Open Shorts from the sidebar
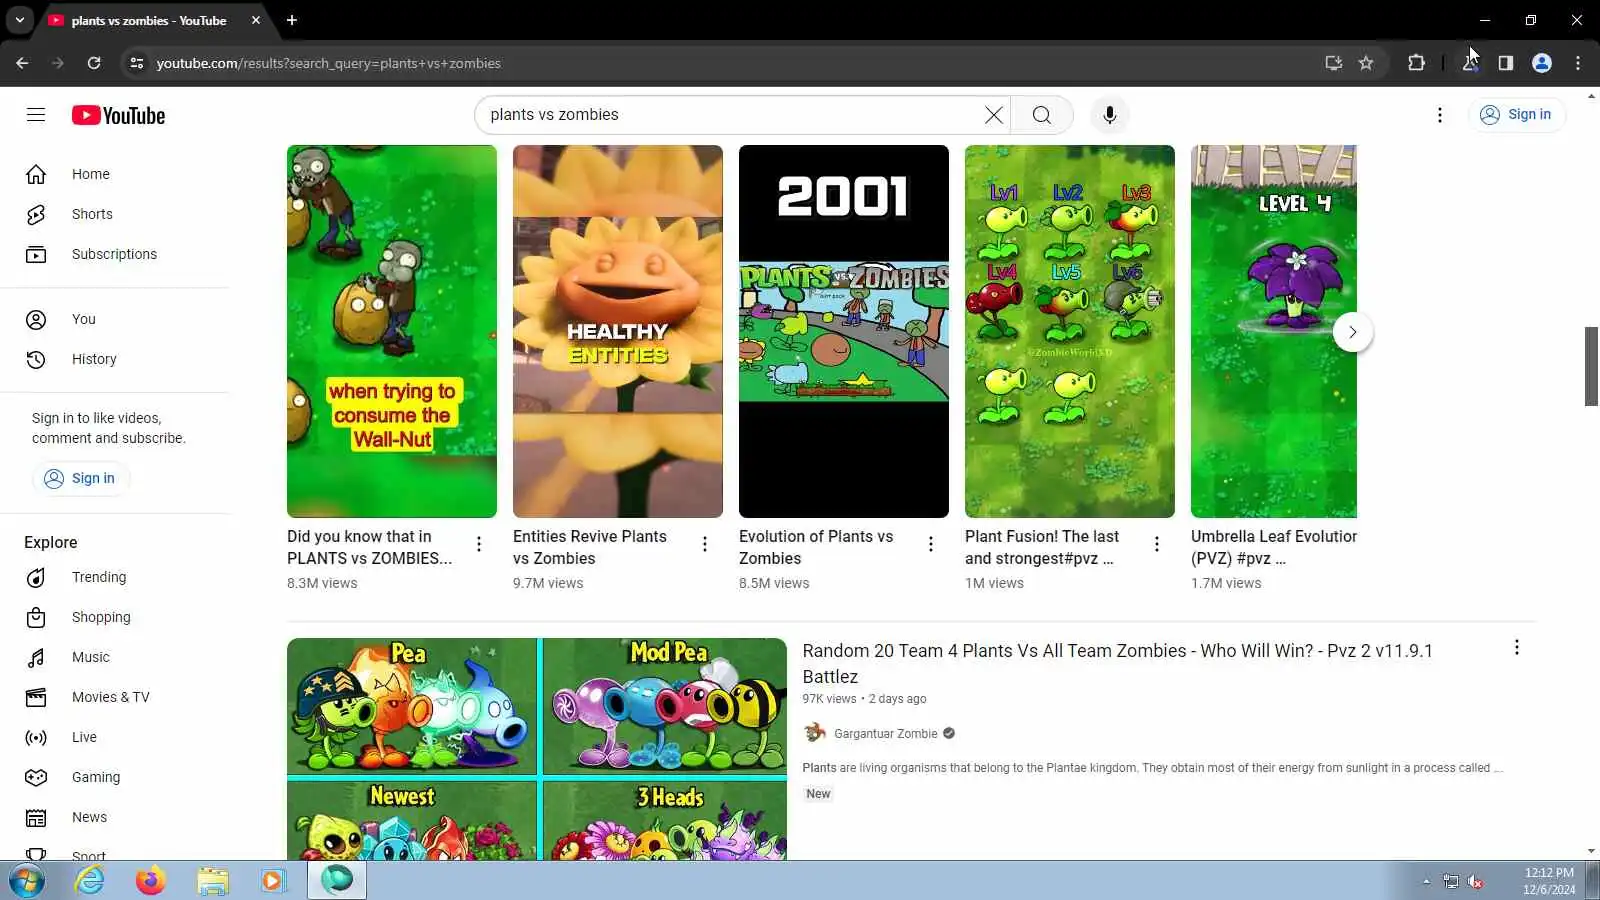Image resolution: width=1600 pixels, height=900 pixels. (115, 214)
